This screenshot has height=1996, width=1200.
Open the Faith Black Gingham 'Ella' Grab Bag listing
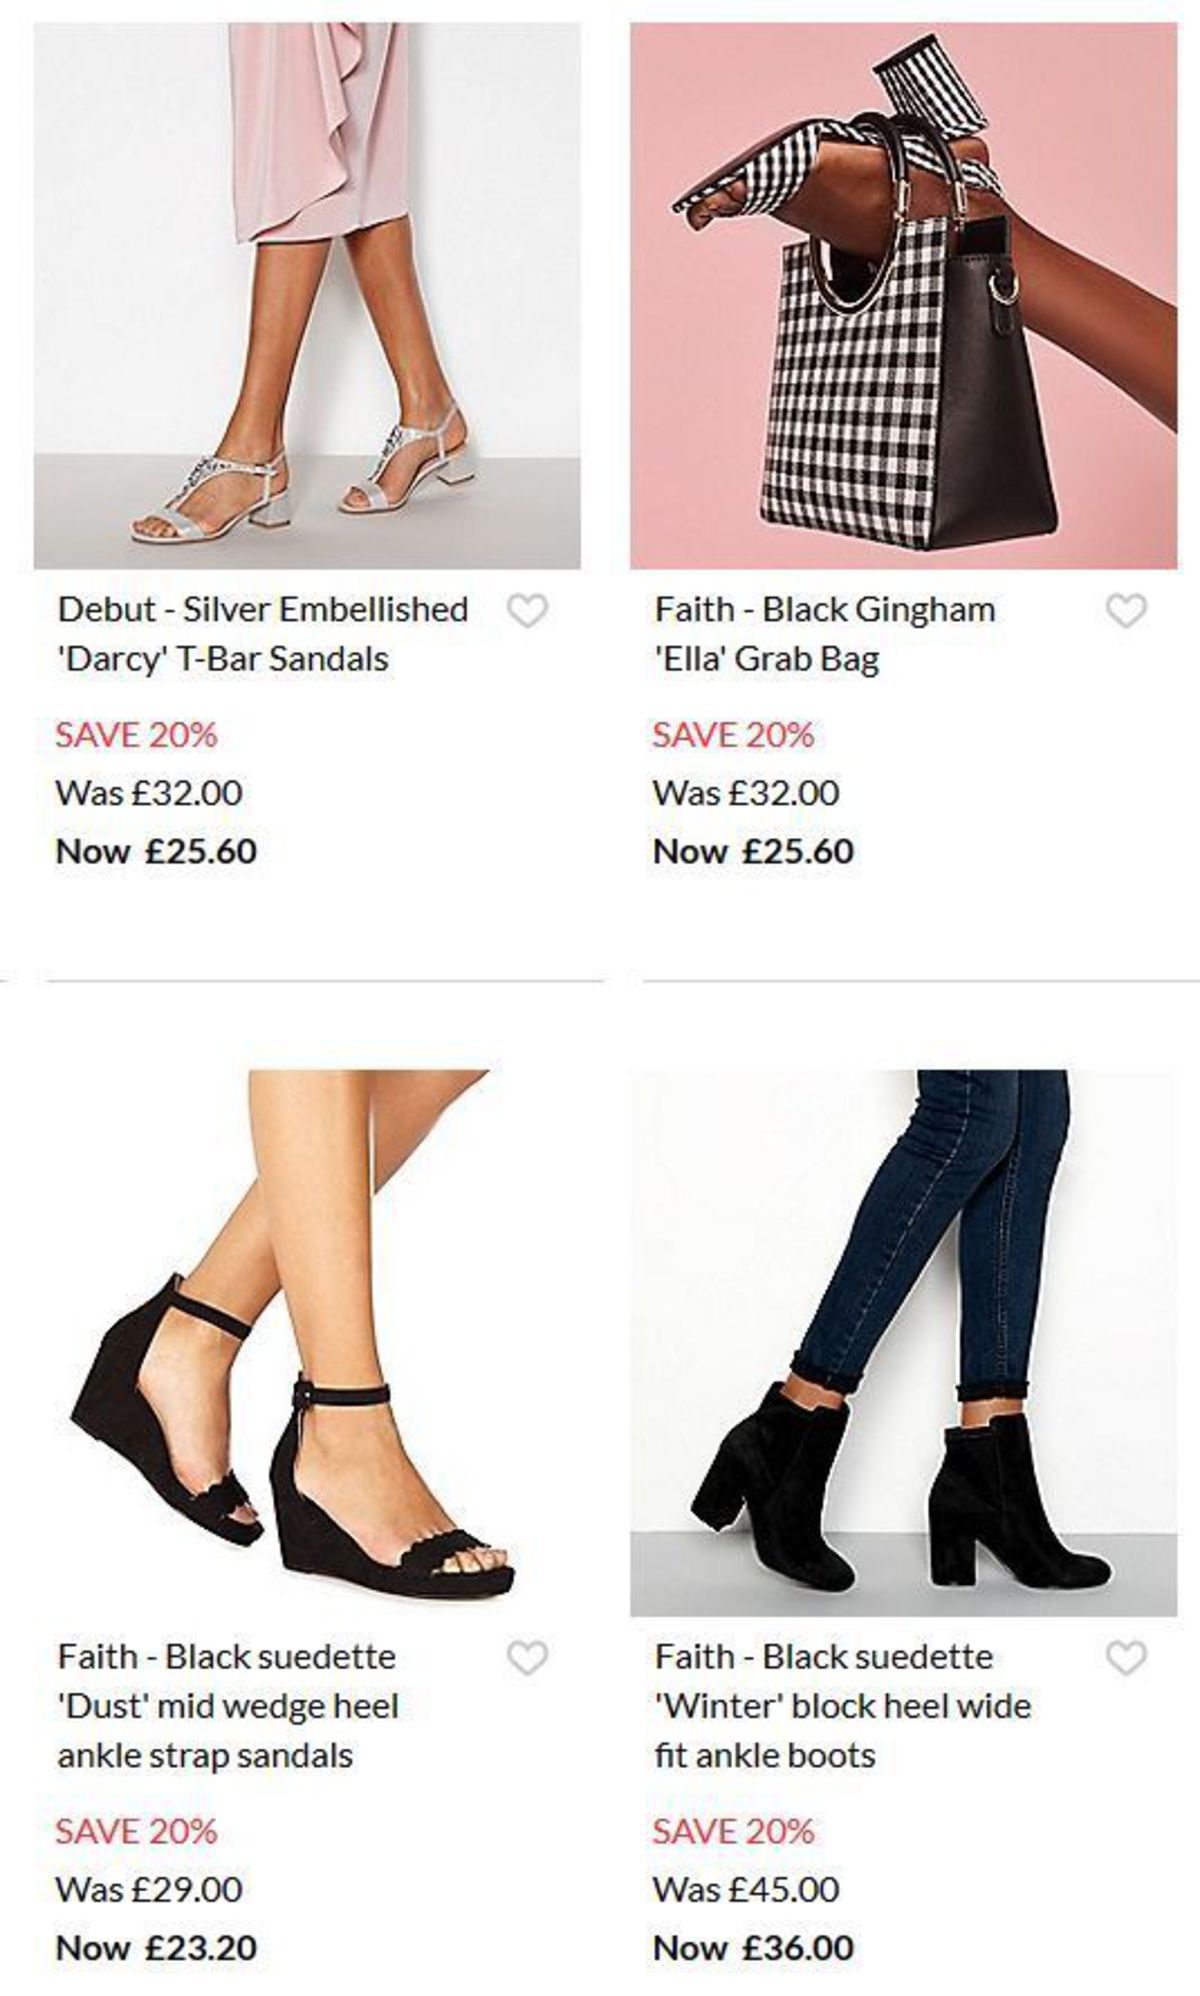click(824, 628)
